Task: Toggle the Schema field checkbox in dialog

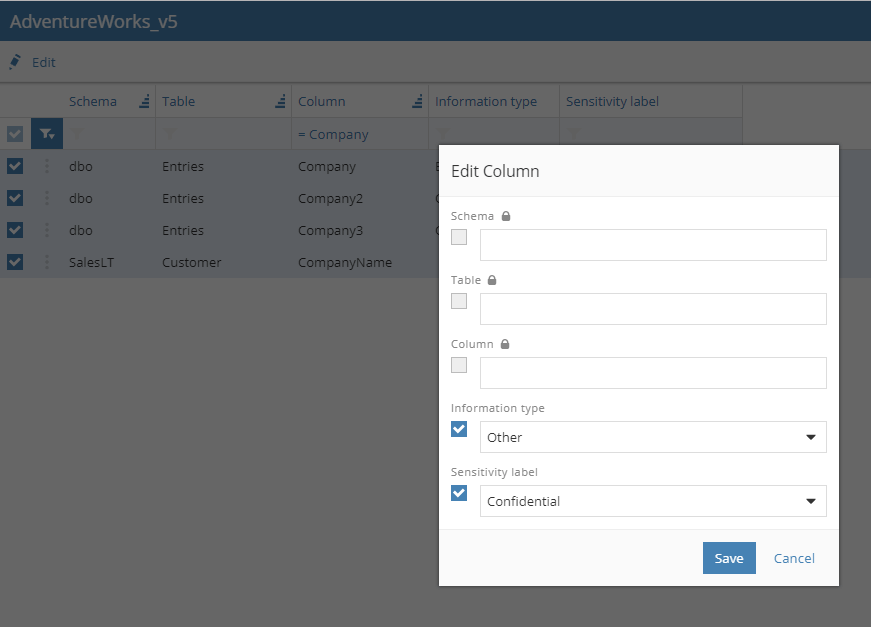Action: click(459, 237)
